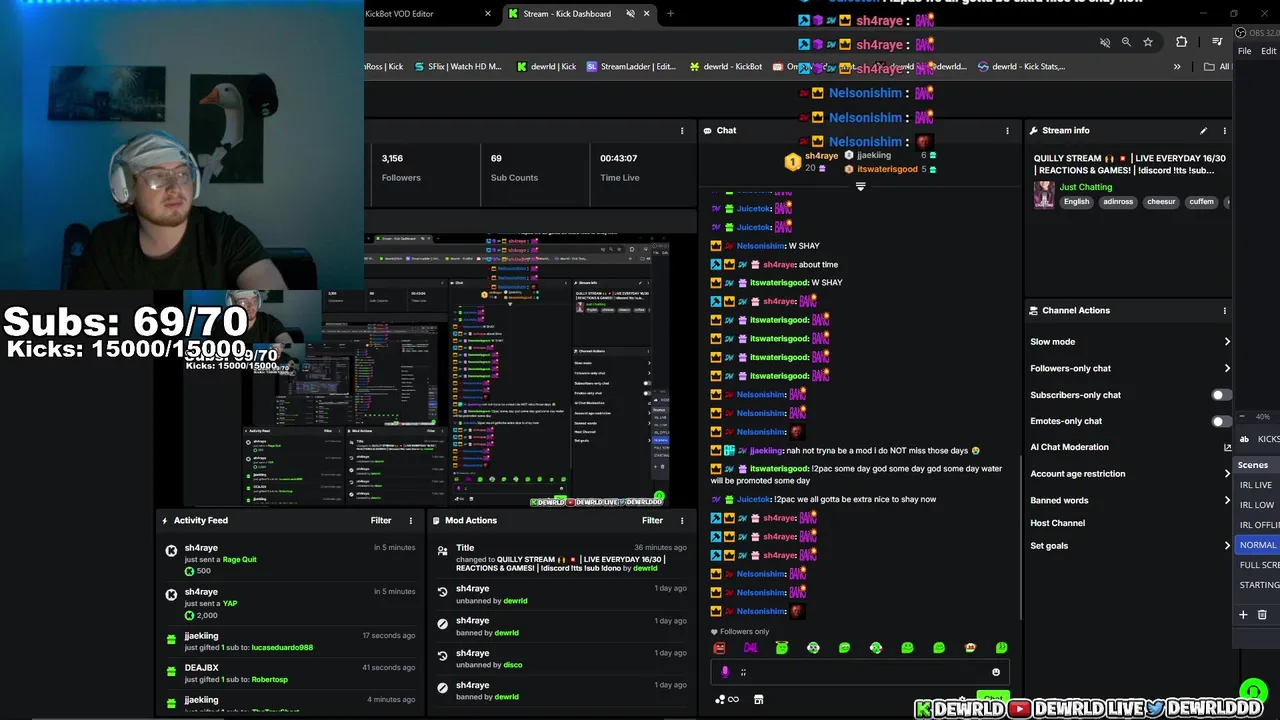Click the purple microphone icon in chat input
1280x720 pixels.
(x=725, y=672)
